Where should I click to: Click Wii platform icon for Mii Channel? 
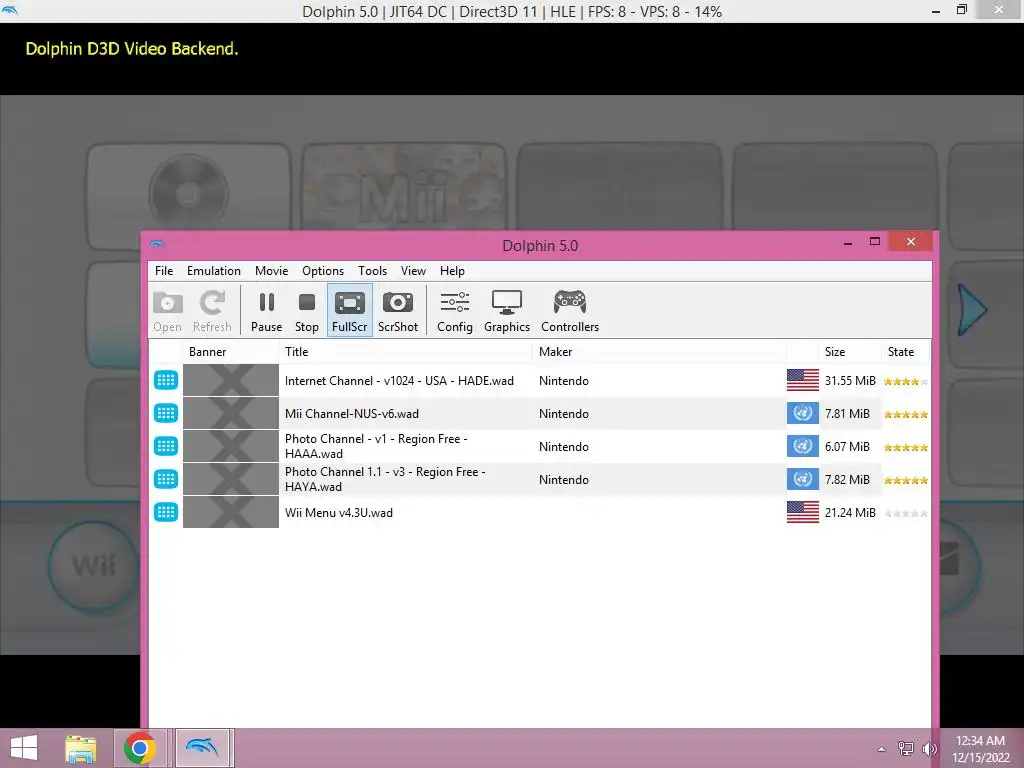tap(166, 413)
